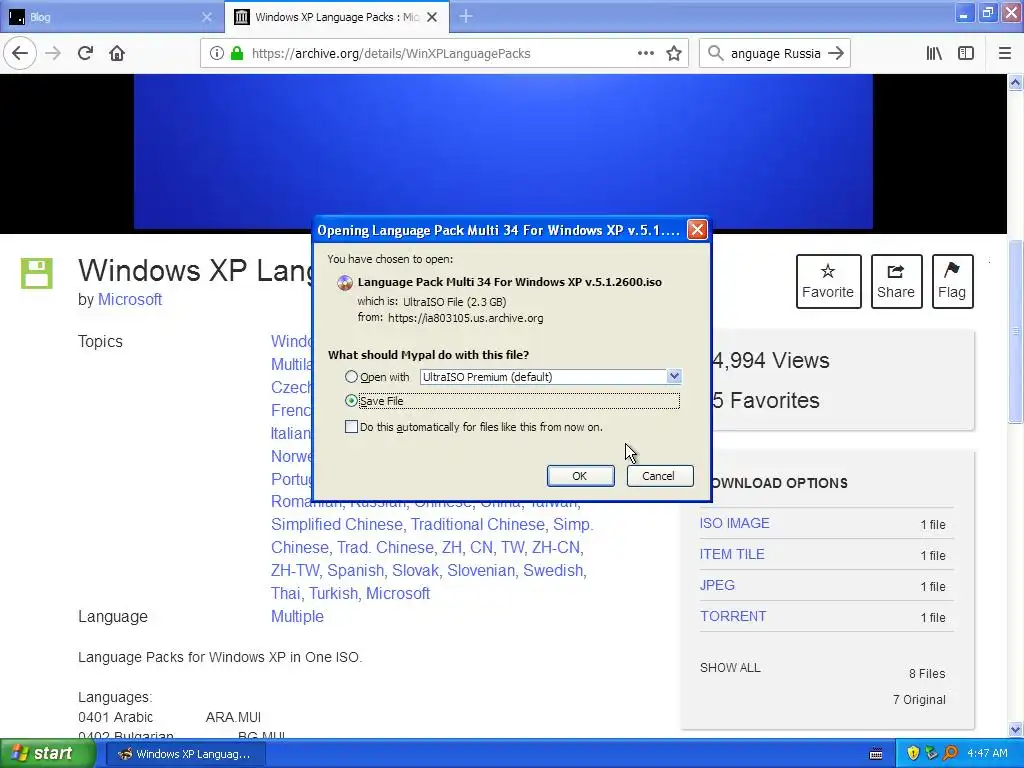Click the Swedish topic link
Screen dimensions: 1024x768
[552, 570]
